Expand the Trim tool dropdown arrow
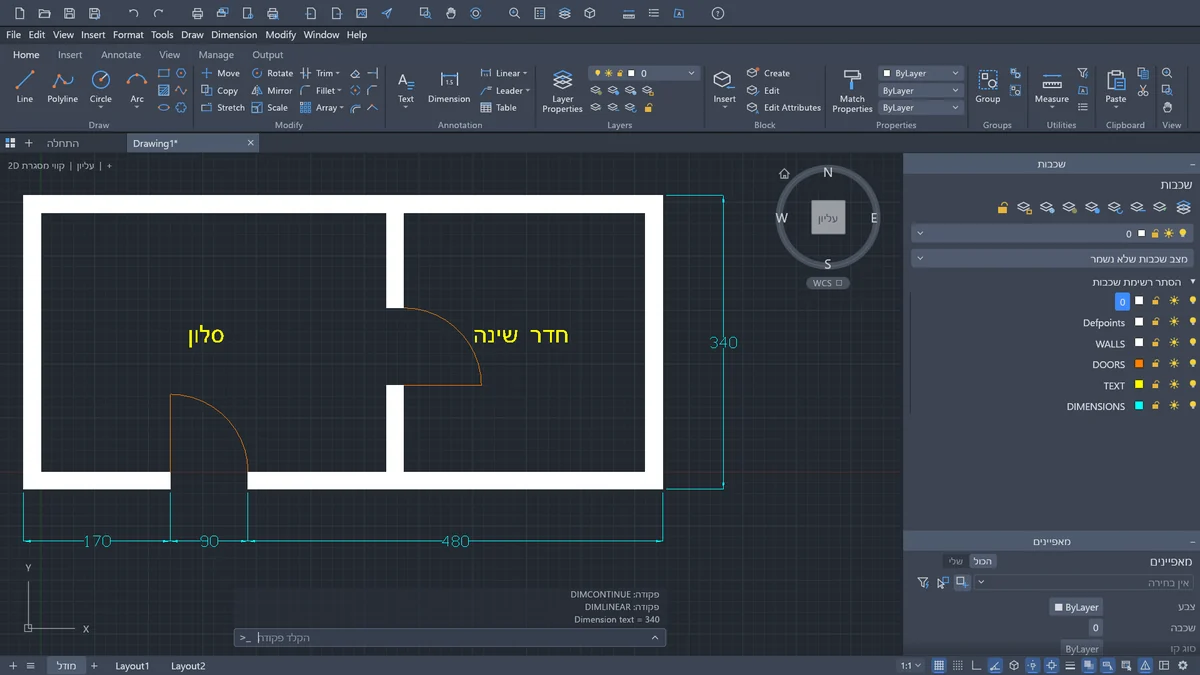 338,73
